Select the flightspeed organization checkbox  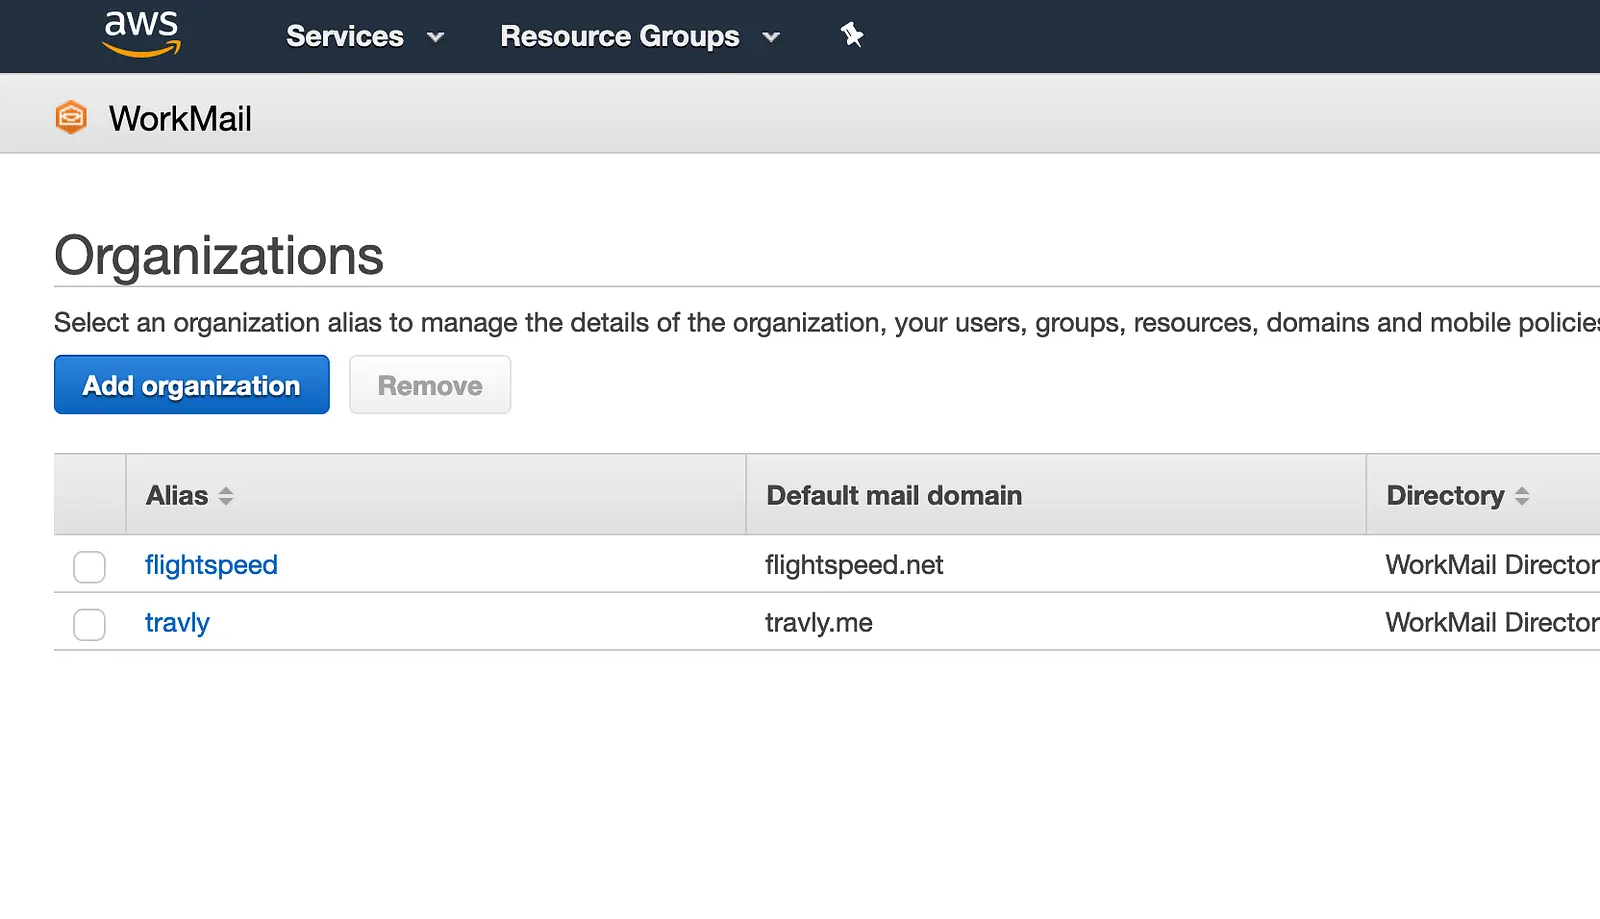89,567
